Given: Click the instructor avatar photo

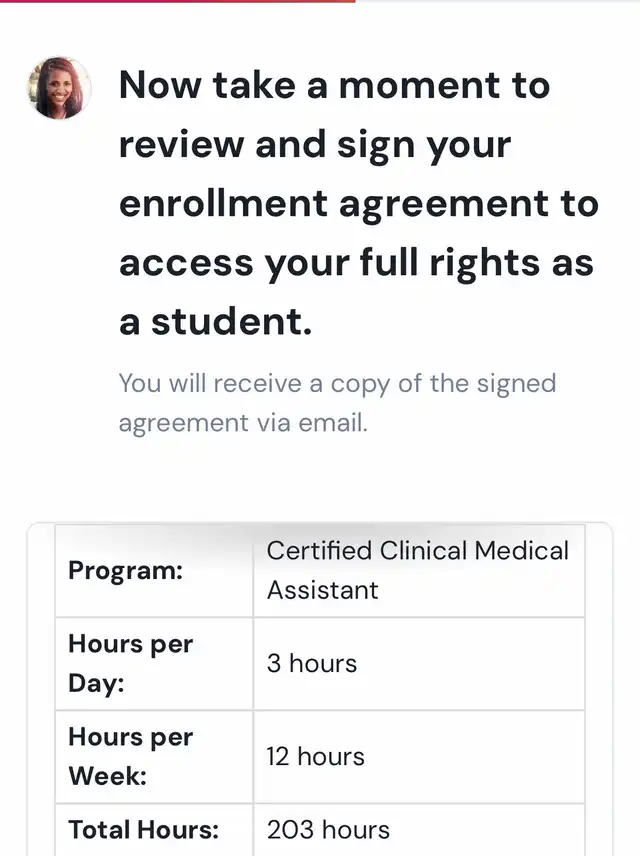Looking at the screenshot, I should (x=59, y=88).
